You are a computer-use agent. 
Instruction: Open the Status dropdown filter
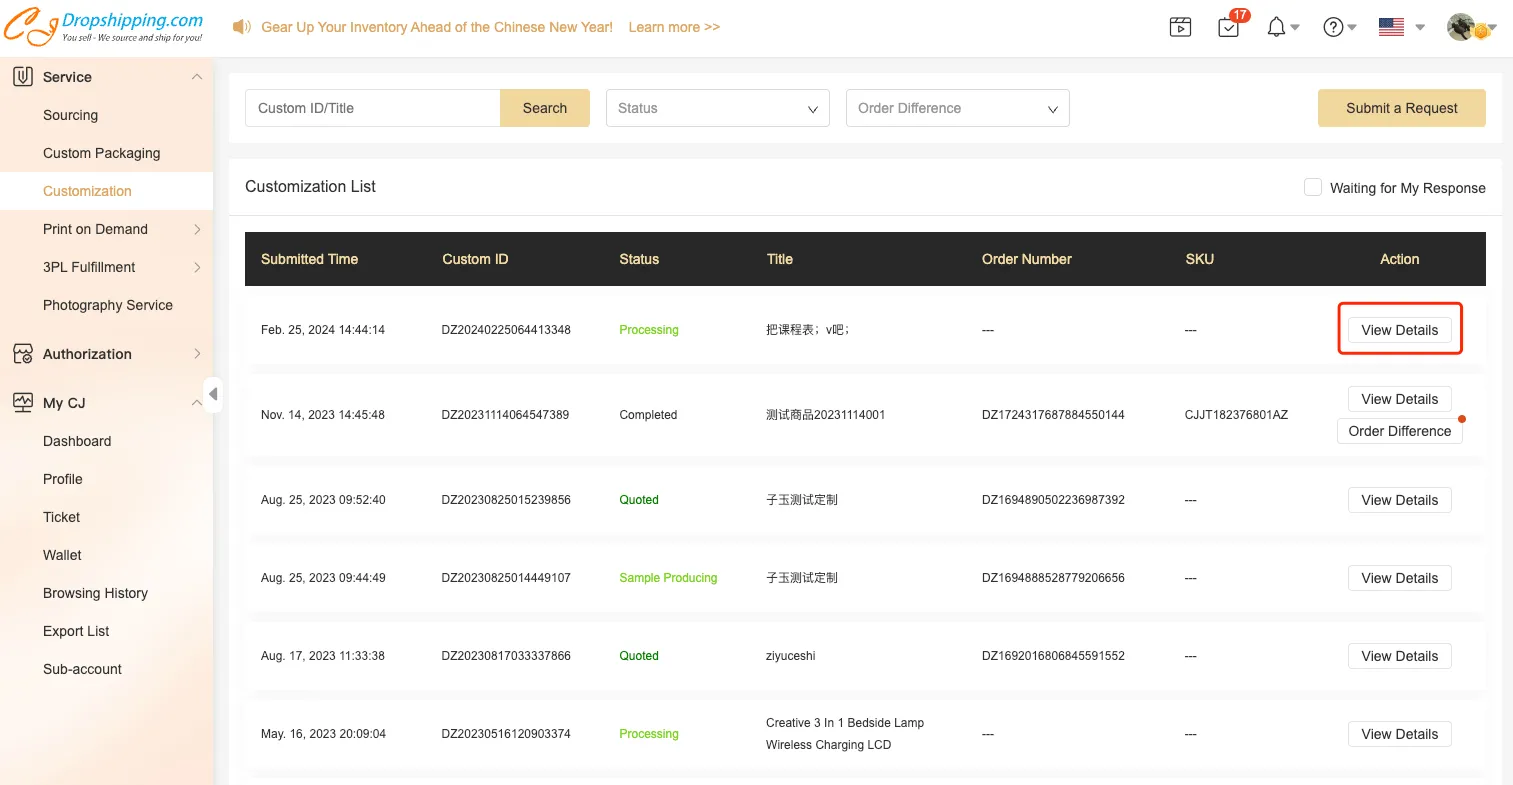(x=717, y=108)
